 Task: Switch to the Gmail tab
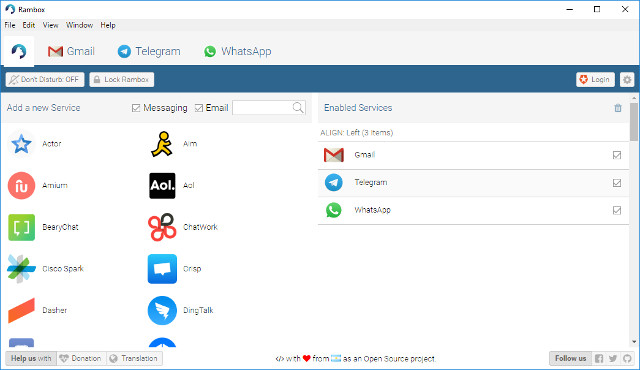(x=71, y=51)
